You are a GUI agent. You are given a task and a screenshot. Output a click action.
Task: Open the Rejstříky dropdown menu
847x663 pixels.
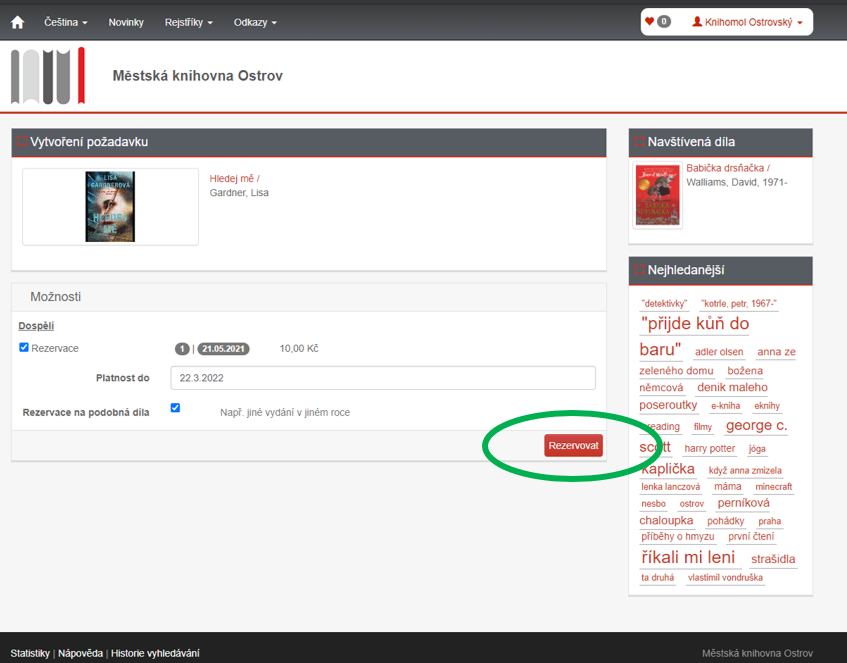pos(188,22)
